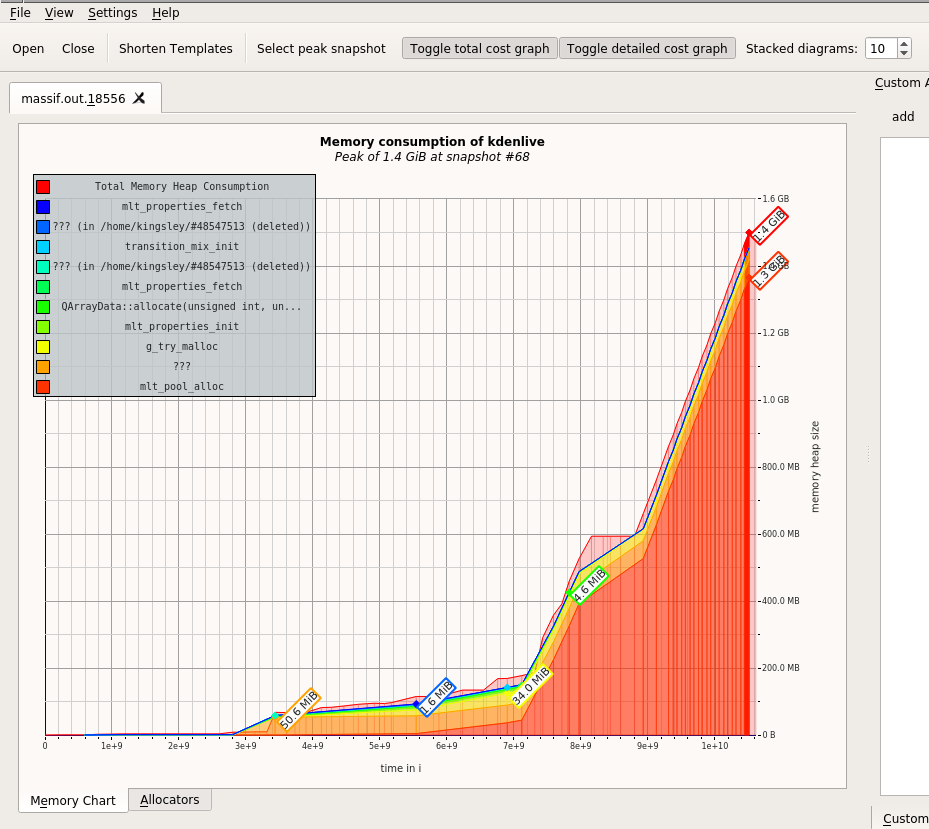
Task: Click Select peak snapshot
Action: click(x=321, y=49)
